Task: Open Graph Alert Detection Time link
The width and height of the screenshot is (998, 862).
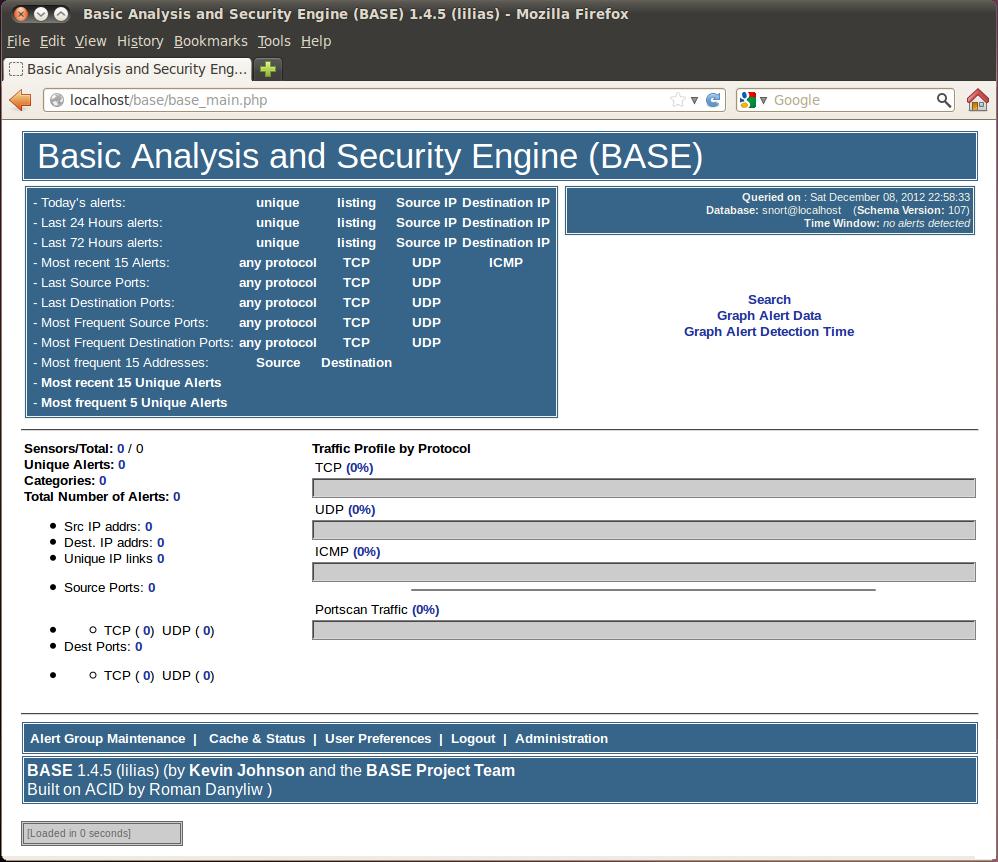Action: (770, 332)
